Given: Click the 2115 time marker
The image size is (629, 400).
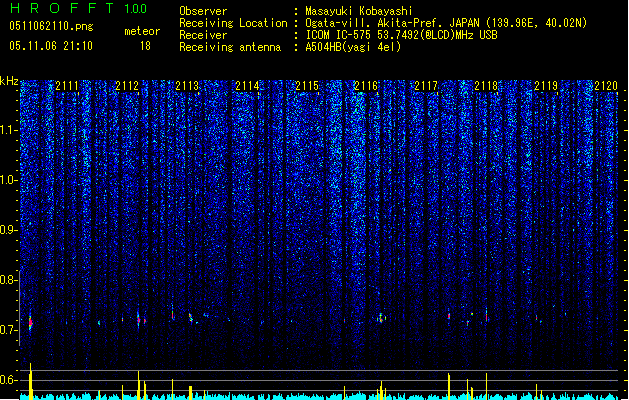Looking at the screenshot, I should 307,86.
